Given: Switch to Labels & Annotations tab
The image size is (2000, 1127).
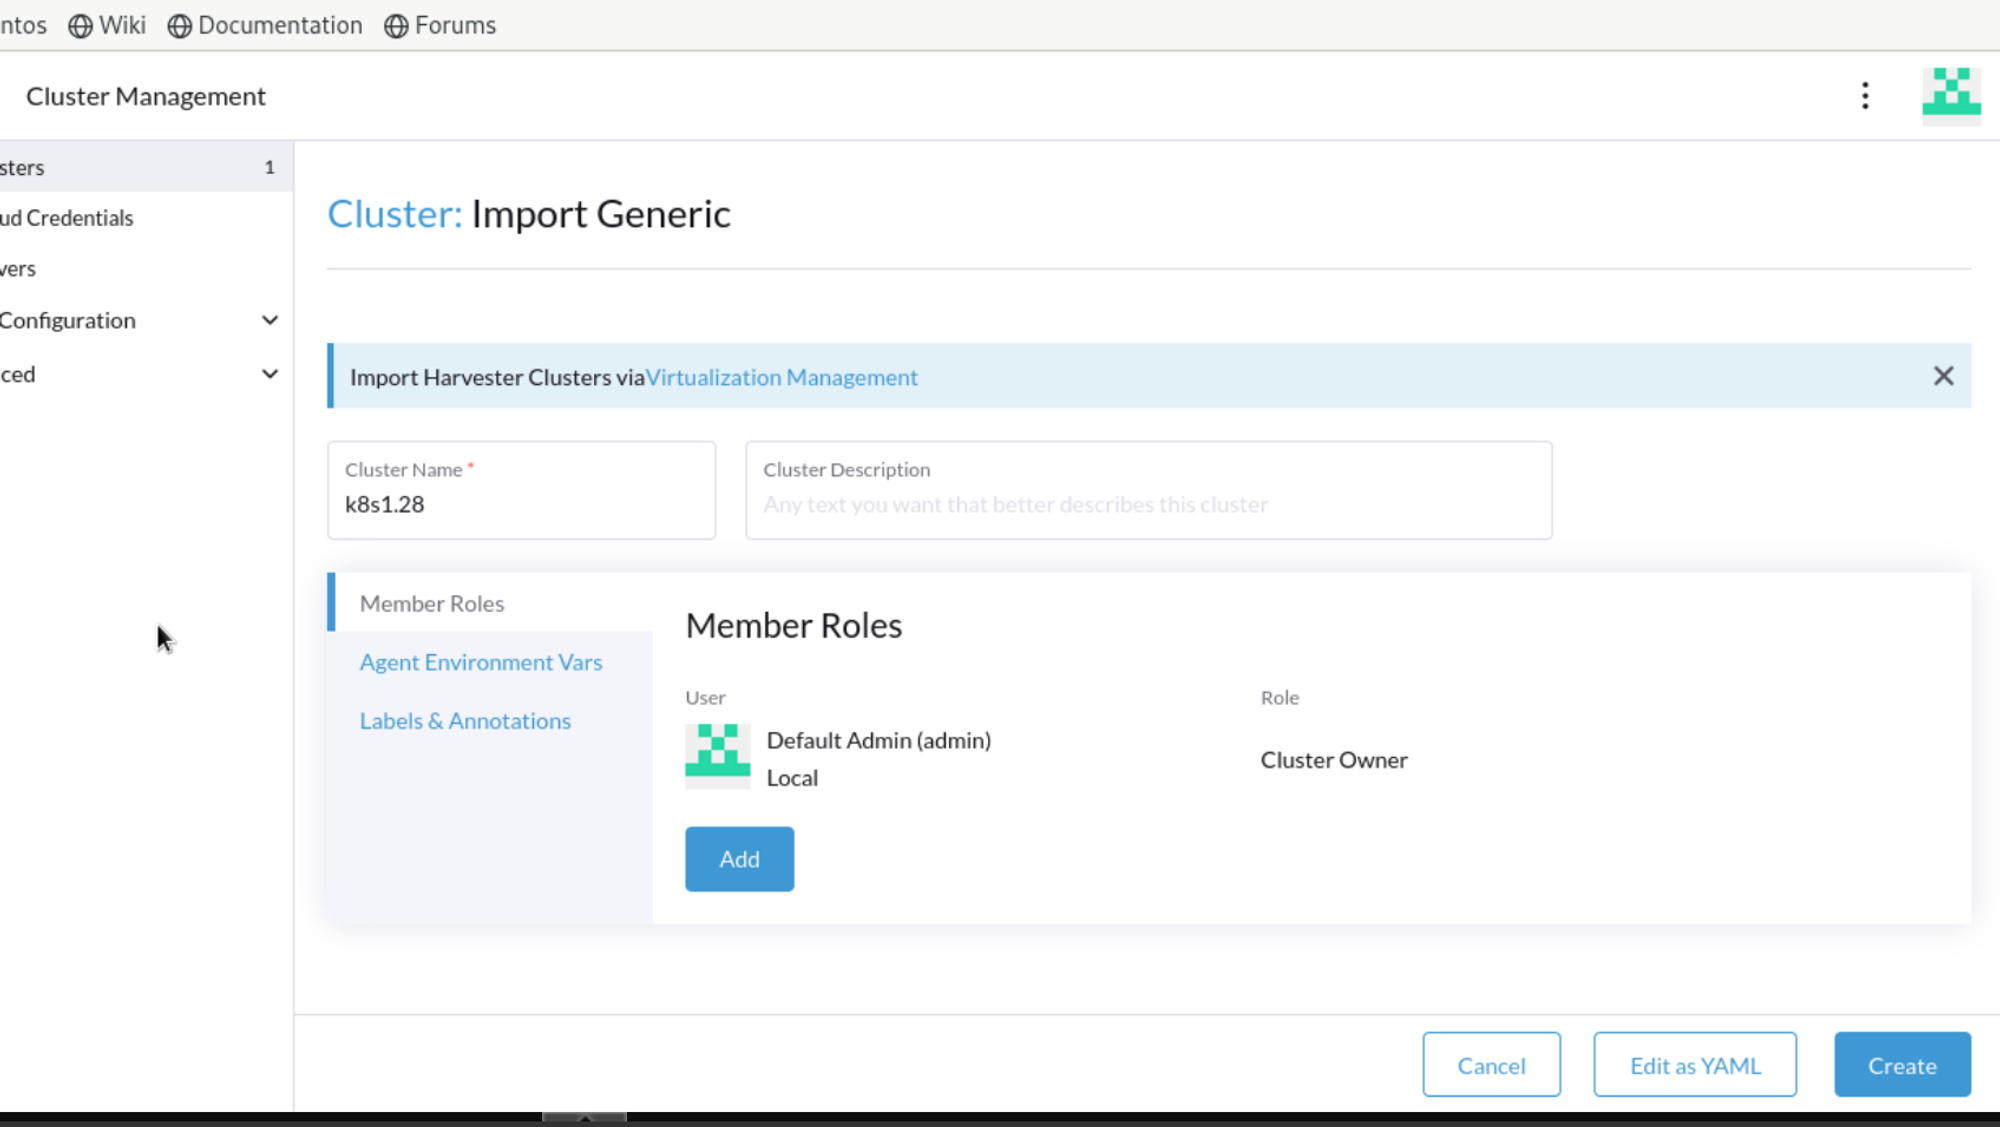Looking at the screenshot, I should point(465,721).
